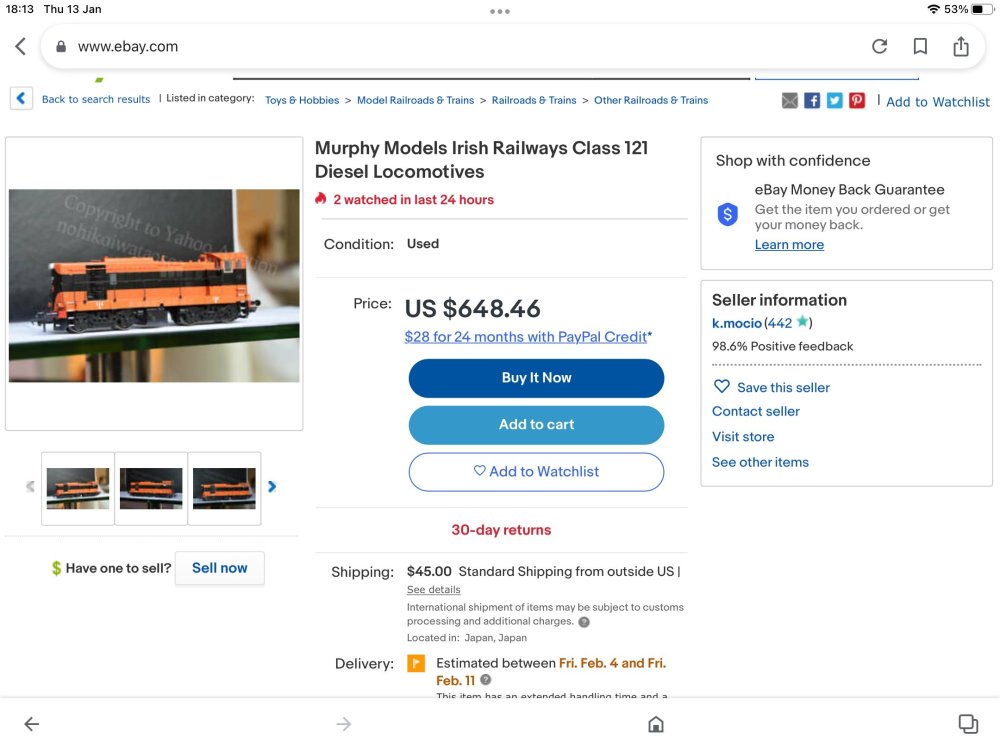Share listing on Pinterest
This screenshot has height=750, width=1000.
857,100
